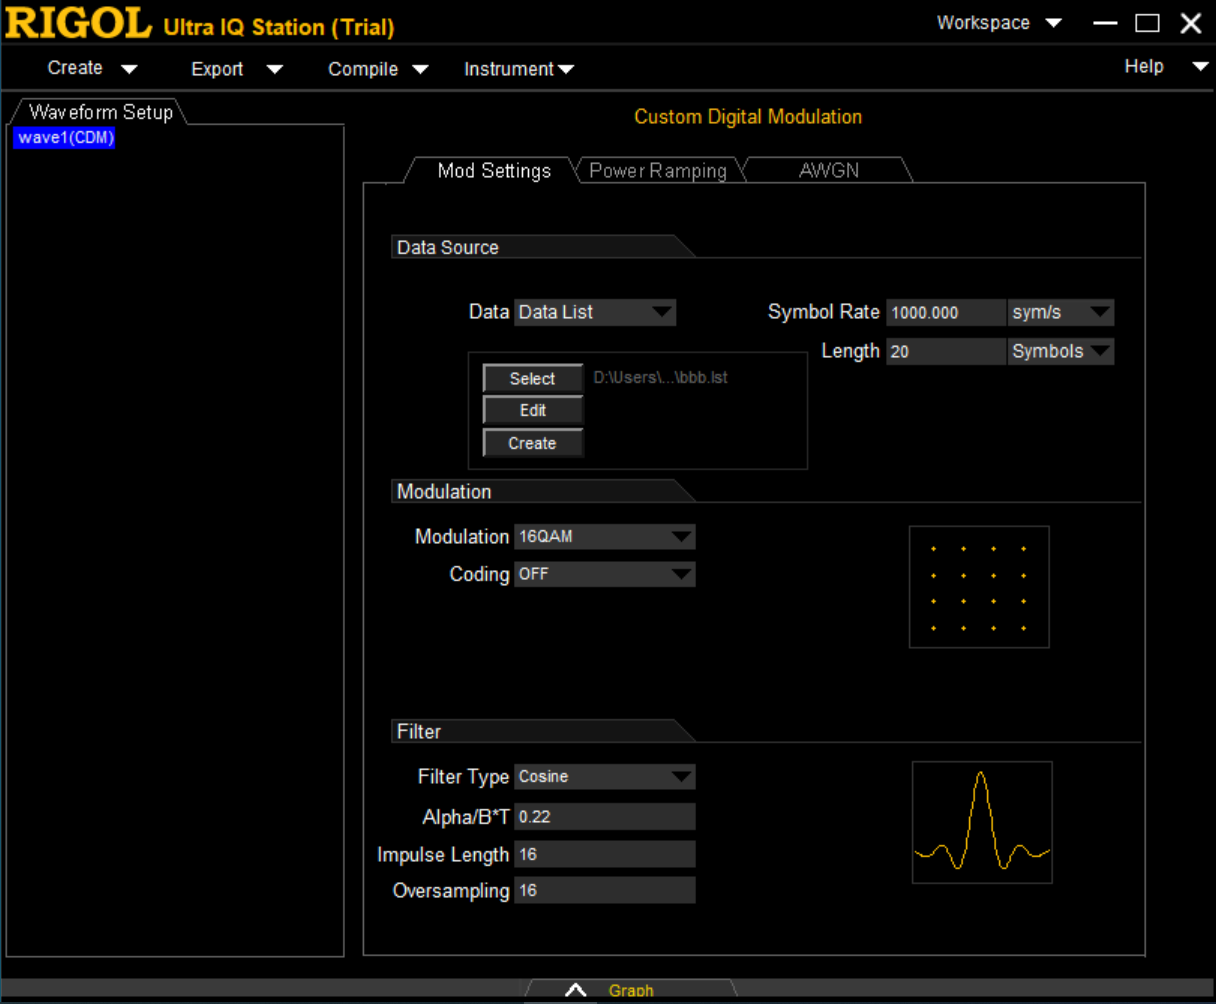Open the Export menu
The image size is (1216, 1004).
coord(236,69)
